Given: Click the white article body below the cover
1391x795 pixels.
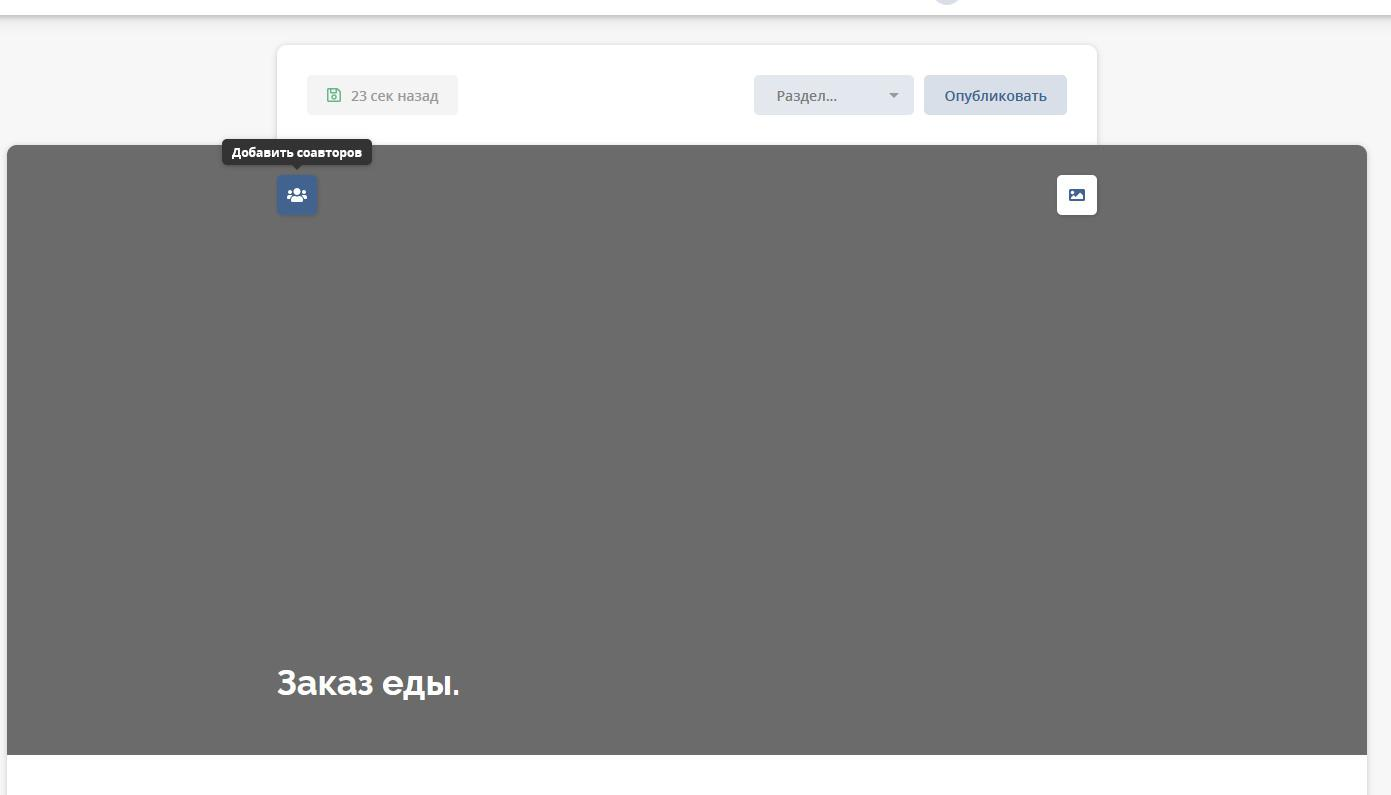Looking at the screenshot, I should click(687, 775).
